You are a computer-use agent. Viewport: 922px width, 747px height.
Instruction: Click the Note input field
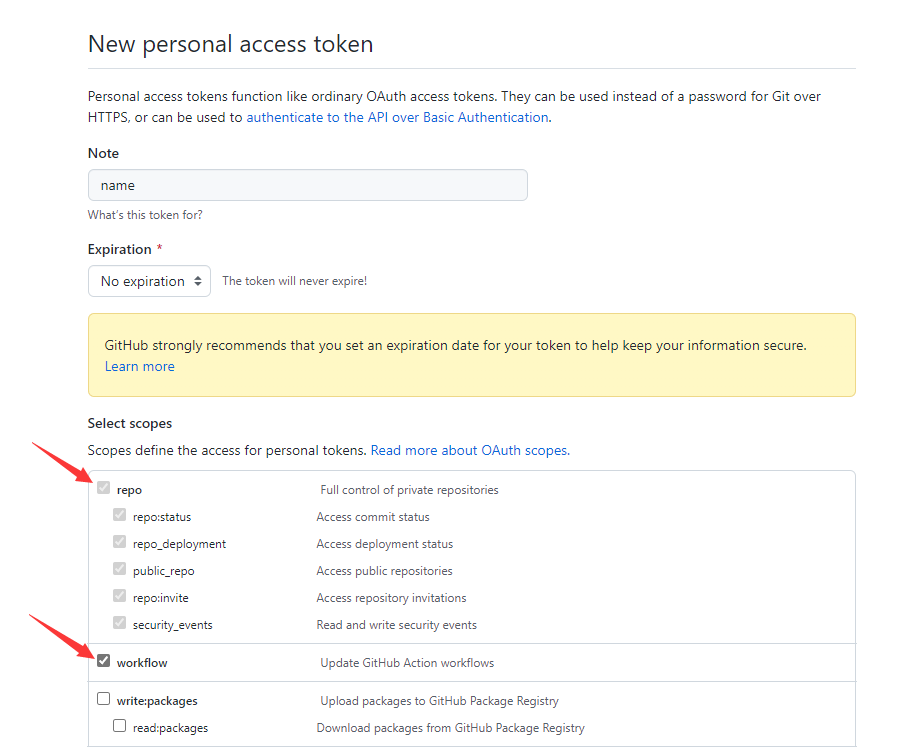click(307, 185)
